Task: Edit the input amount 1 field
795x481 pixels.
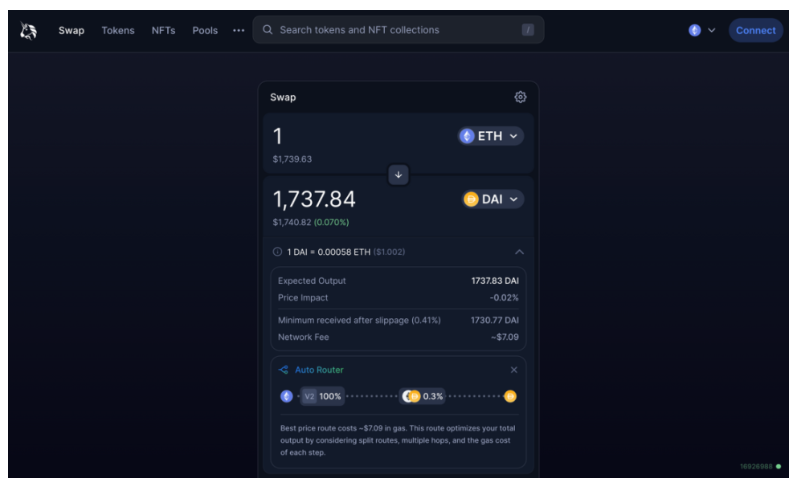Action: (277, 136)
